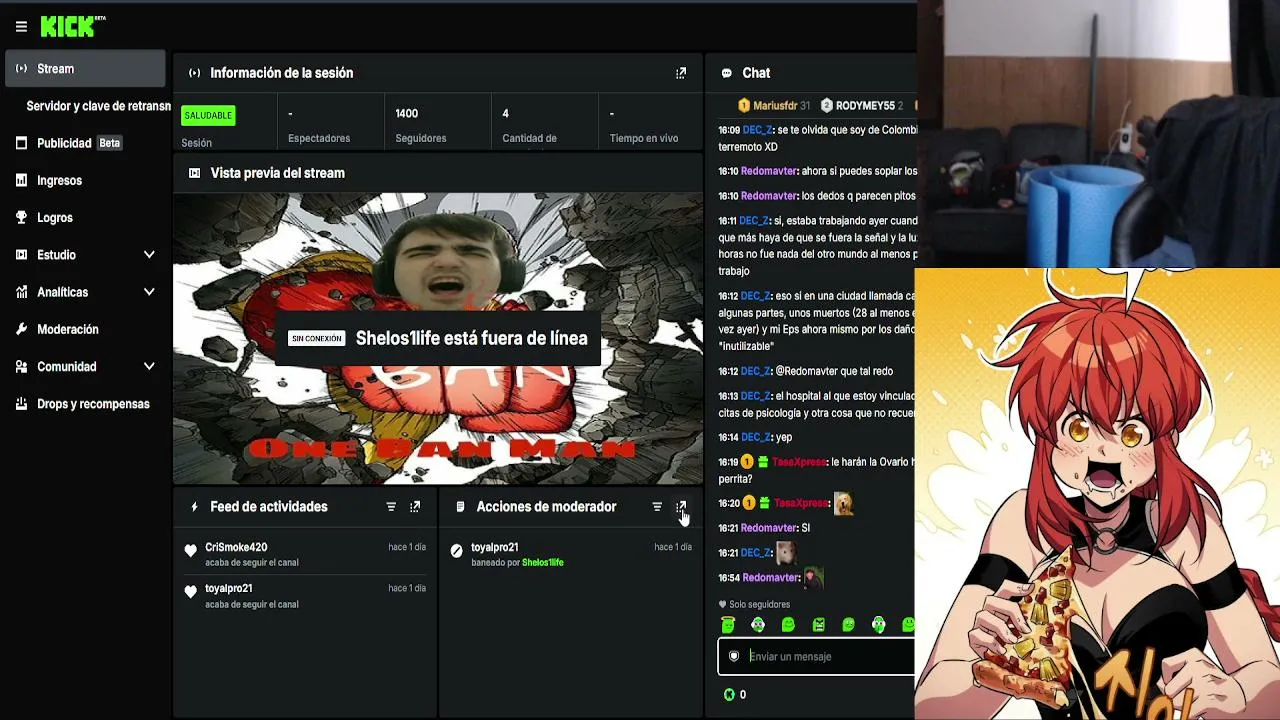
Task: Pop out the Feed de actividades panel
Action: pyautogui.click(x=415, y=507)
